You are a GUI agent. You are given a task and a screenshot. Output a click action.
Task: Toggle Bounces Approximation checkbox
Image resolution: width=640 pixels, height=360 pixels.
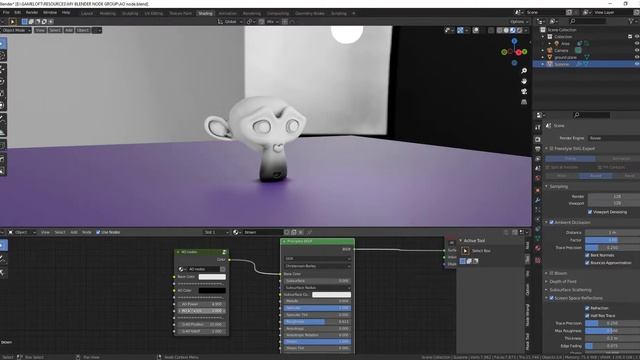pyautogui.click(x=587, y=263)
